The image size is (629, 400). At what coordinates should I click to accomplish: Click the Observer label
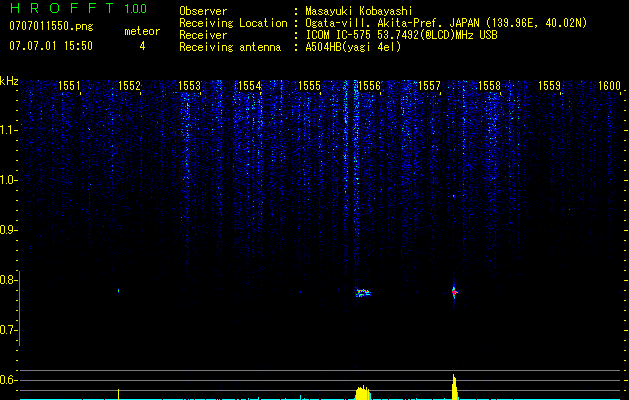click(203, 11)
